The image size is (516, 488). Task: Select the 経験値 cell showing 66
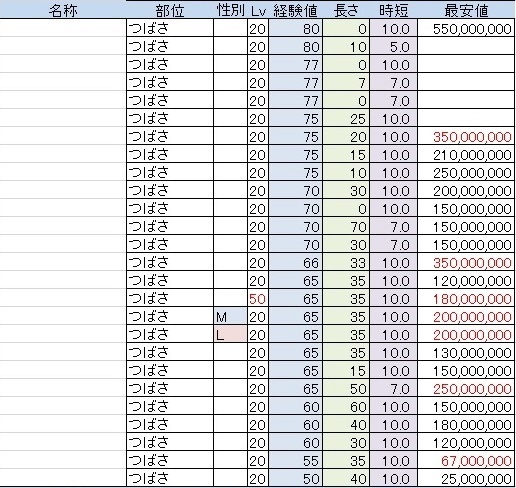pos(296,262)
